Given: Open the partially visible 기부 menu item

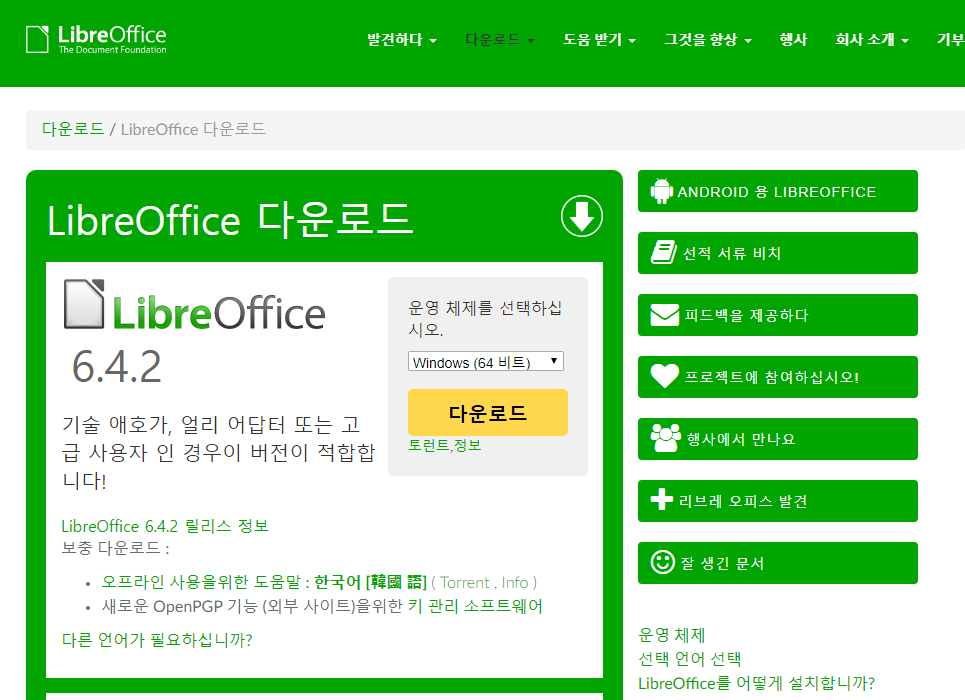Looking at the screenshot, I should [950, 39].
